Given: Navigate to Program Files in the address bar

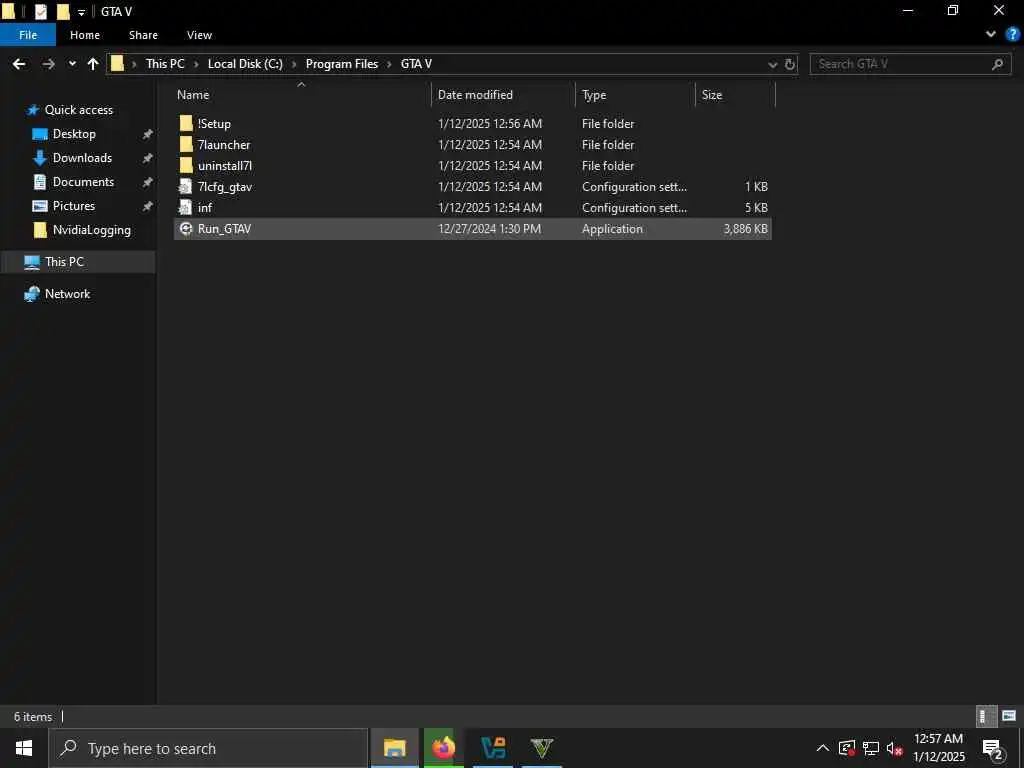Looking at the screenshot, I should (x=342, y=64).
